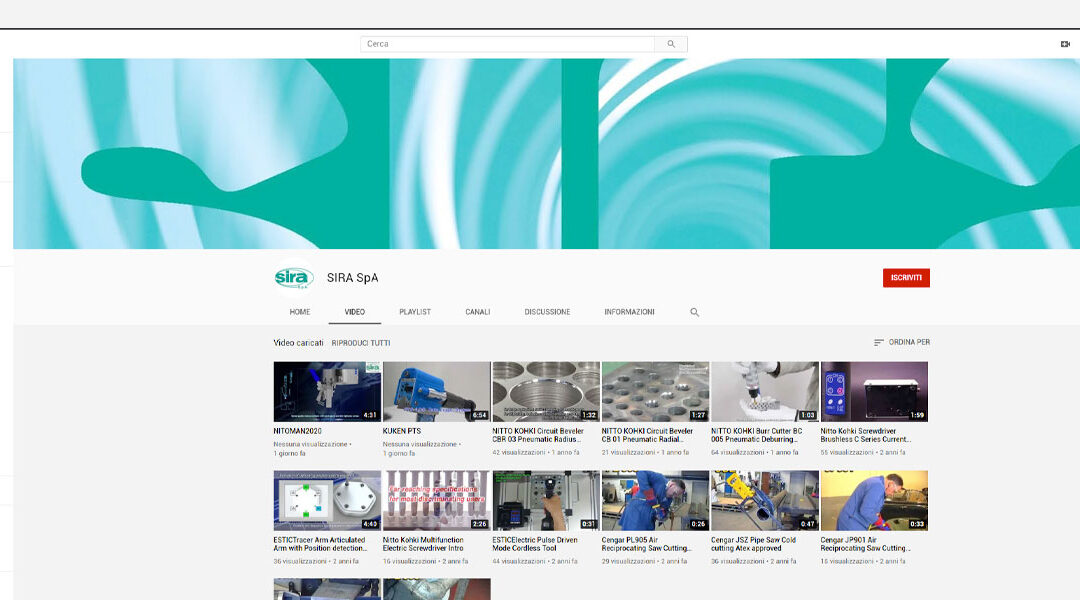
Task: Click the channel banner image
Action: (x=546, y=153)
